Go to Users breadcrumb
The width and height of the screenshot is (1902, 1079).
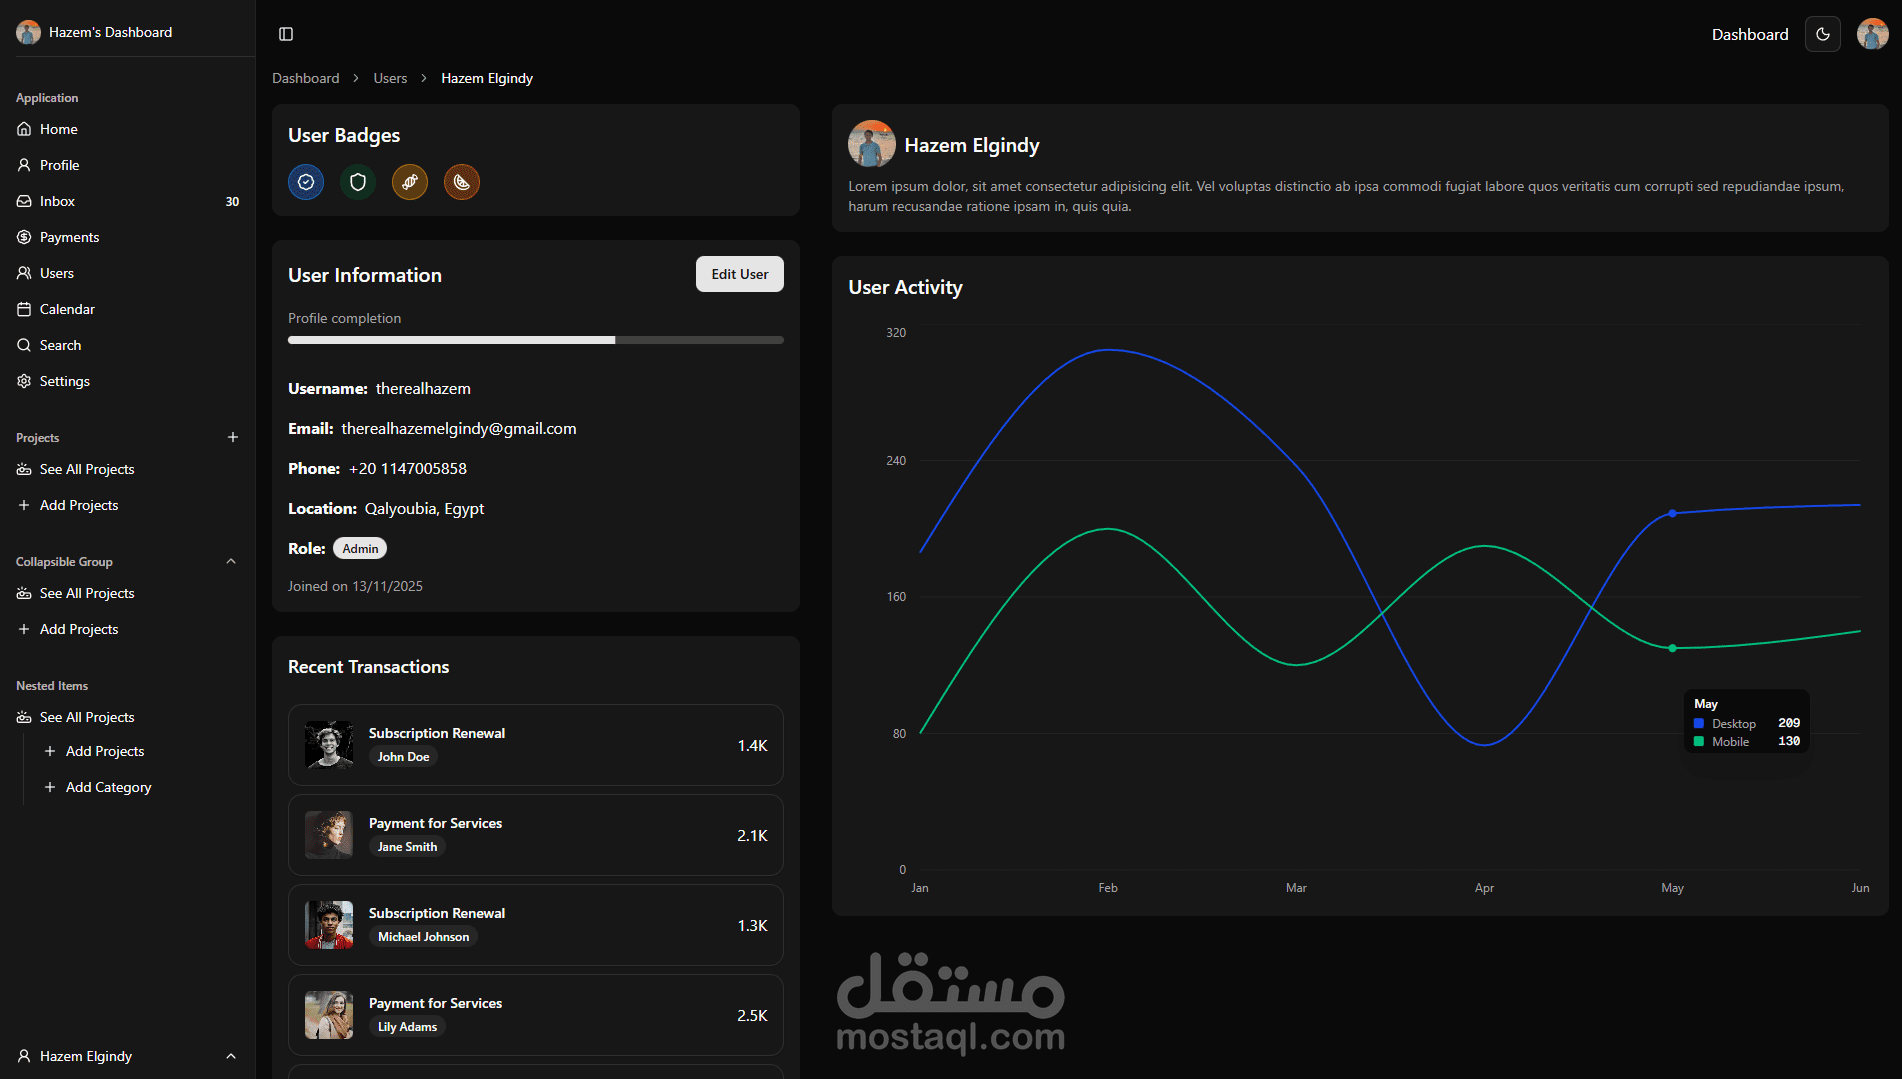coord(390,78)
